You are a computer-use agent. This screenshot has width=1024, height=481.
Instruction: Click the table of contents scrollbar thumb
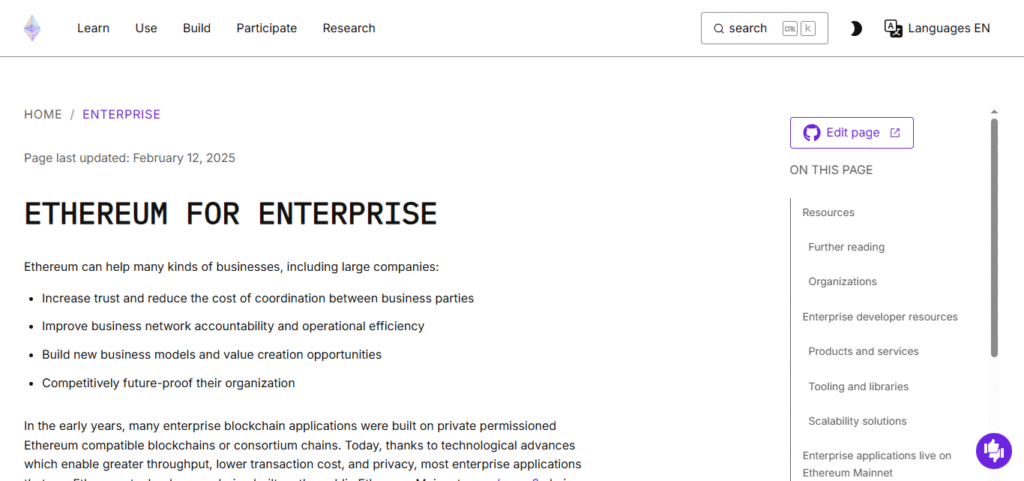(x=994, y=238)
